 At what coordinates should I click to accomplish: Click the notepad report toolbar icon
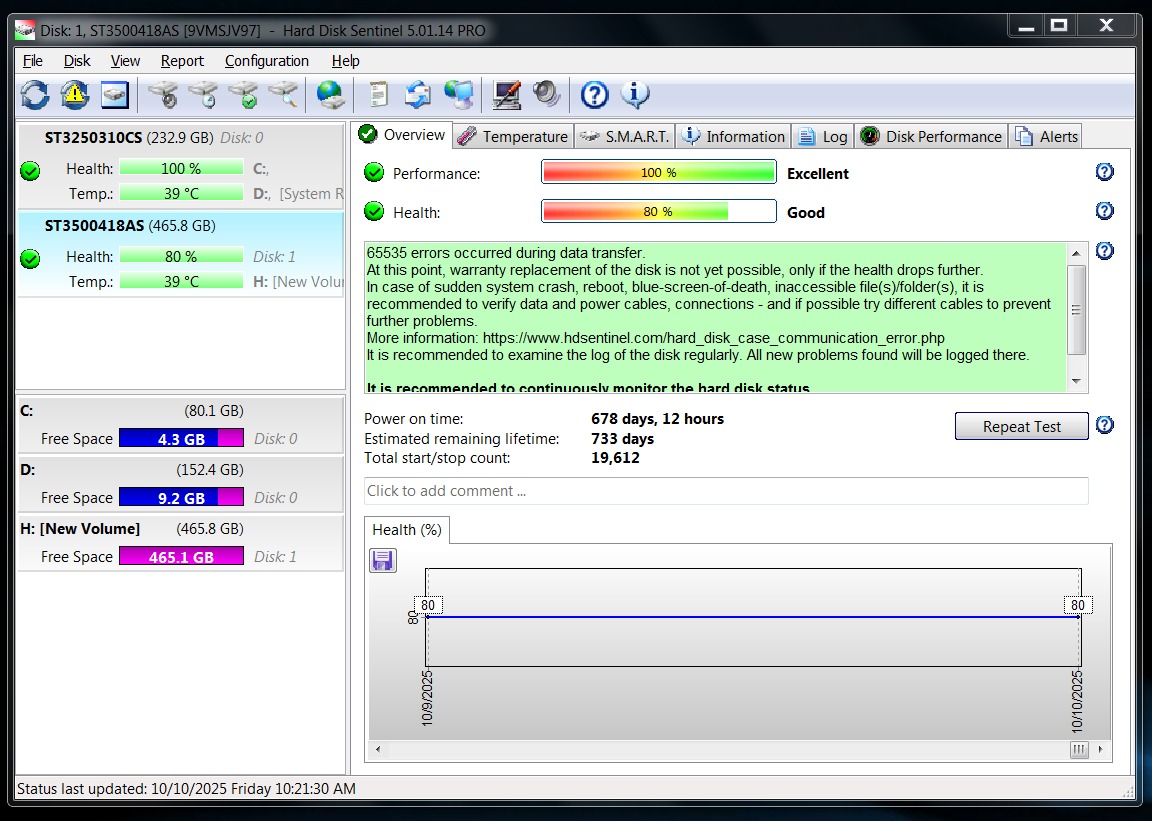point(378,95)
